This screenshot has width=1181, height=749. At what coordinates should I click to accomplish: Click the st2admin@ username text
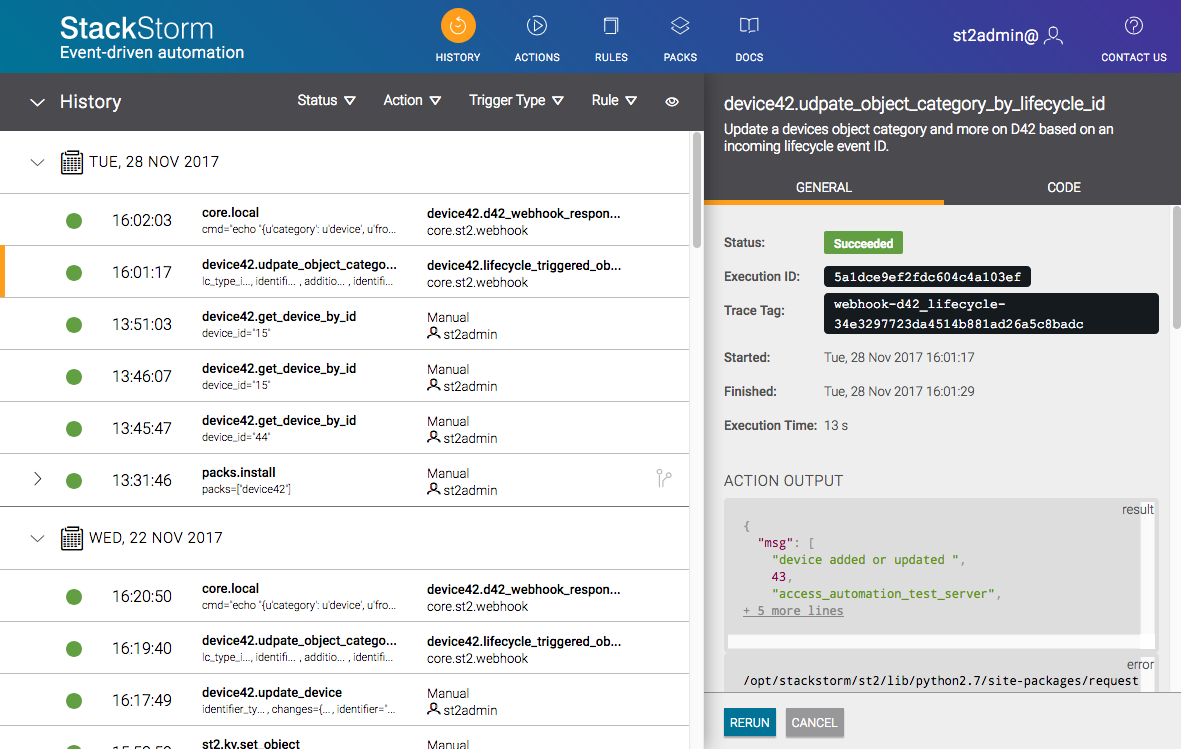(995, 35)
